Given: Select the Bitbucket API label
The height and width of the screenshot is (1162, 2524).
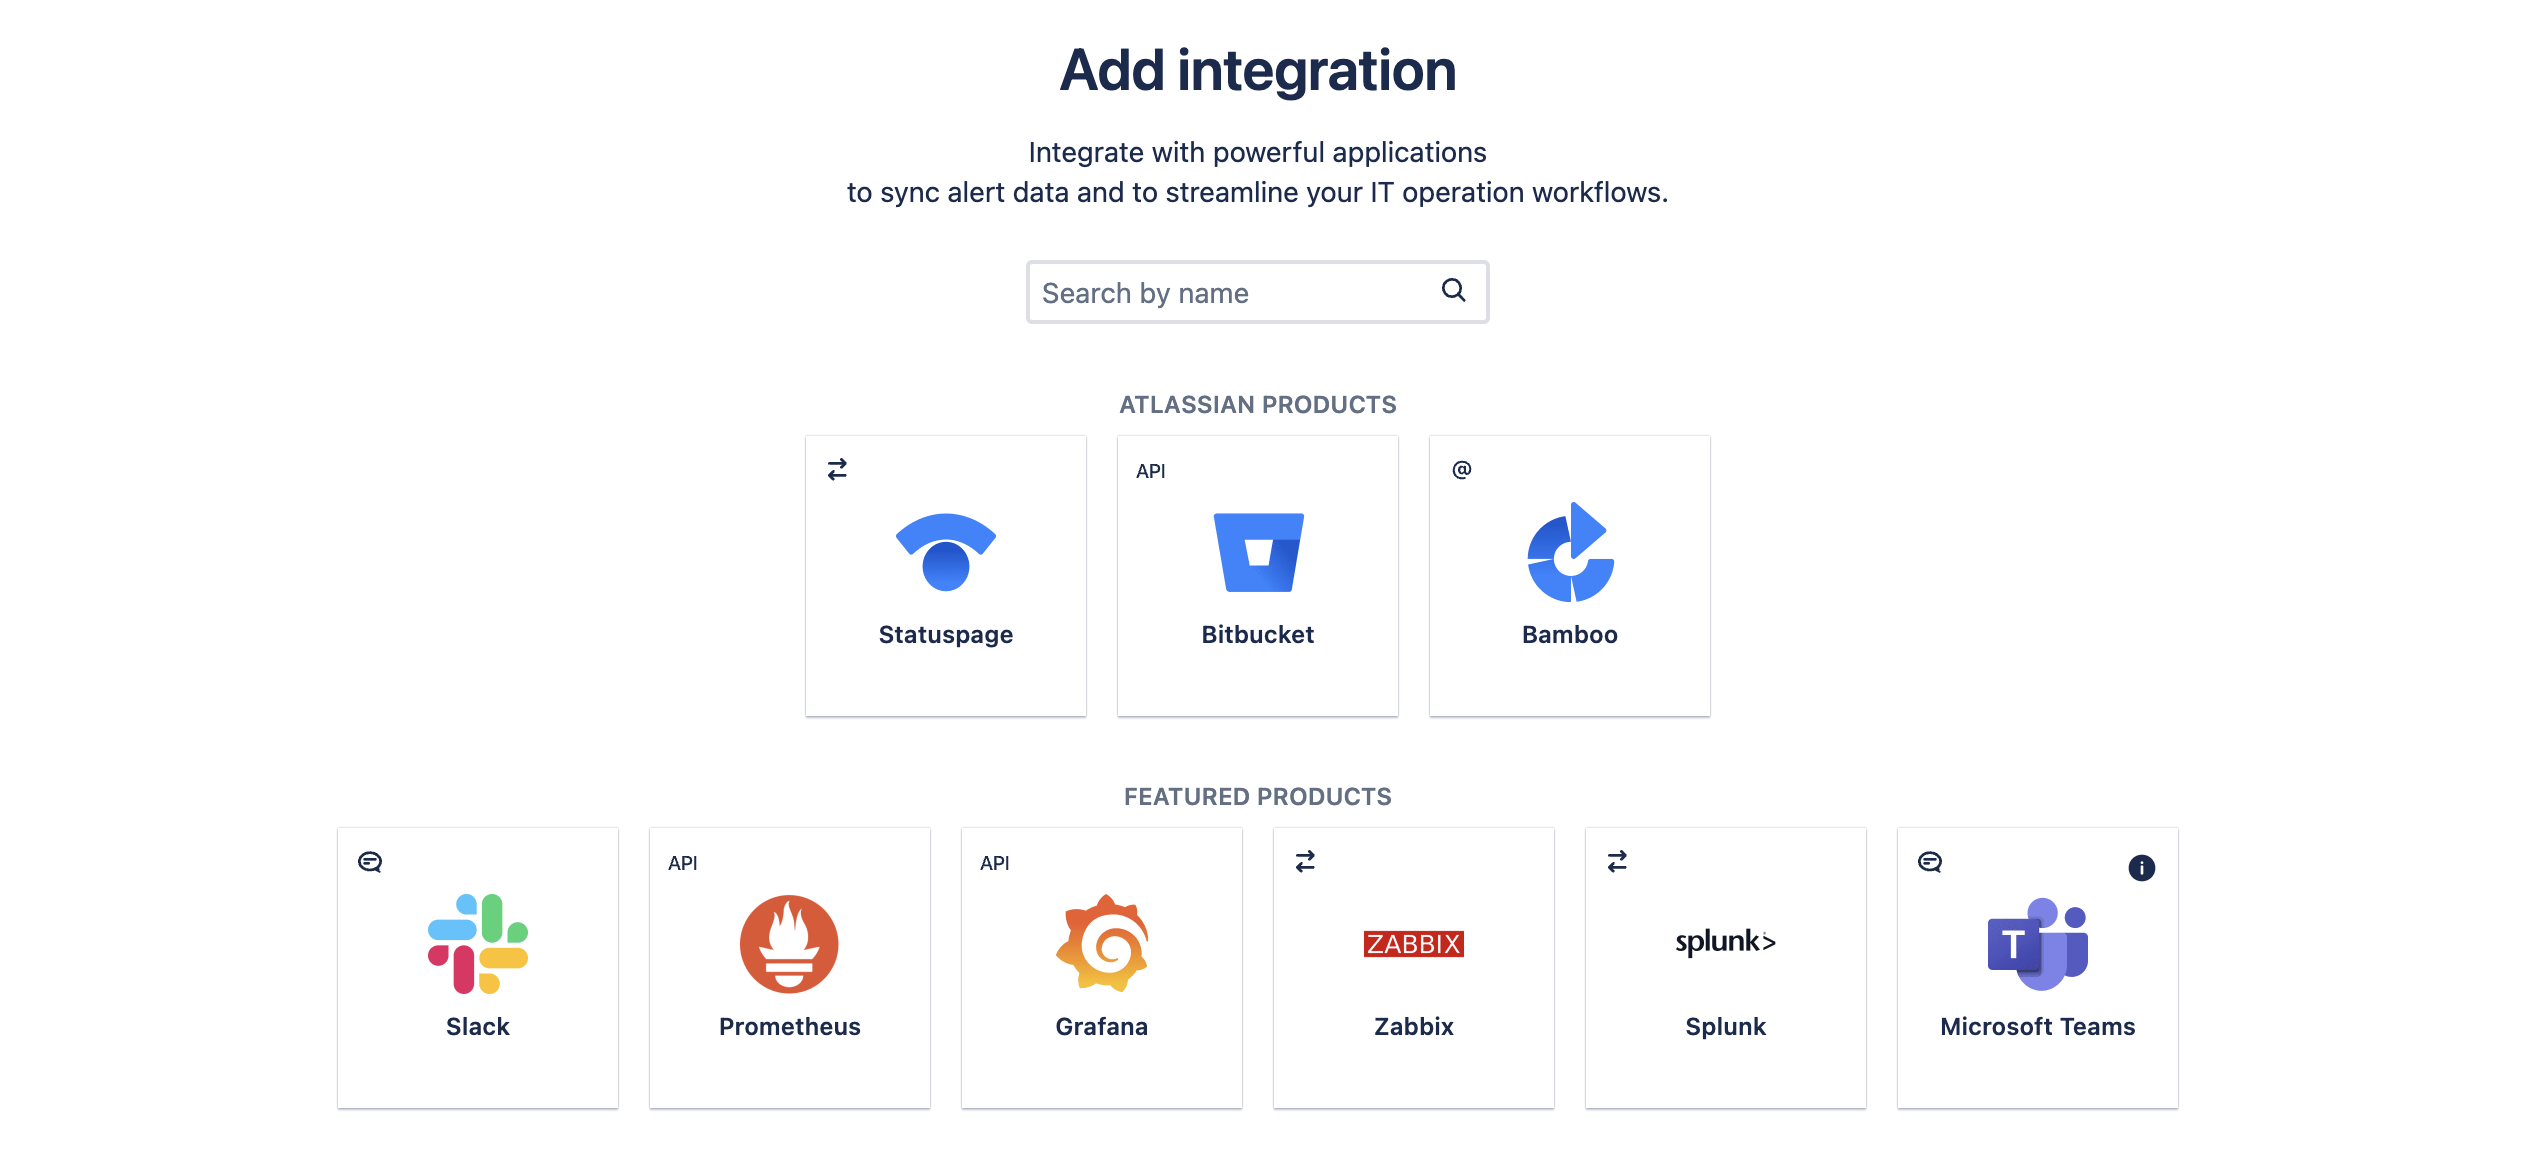Looking at the screenshot, I should coord(1148,470).
